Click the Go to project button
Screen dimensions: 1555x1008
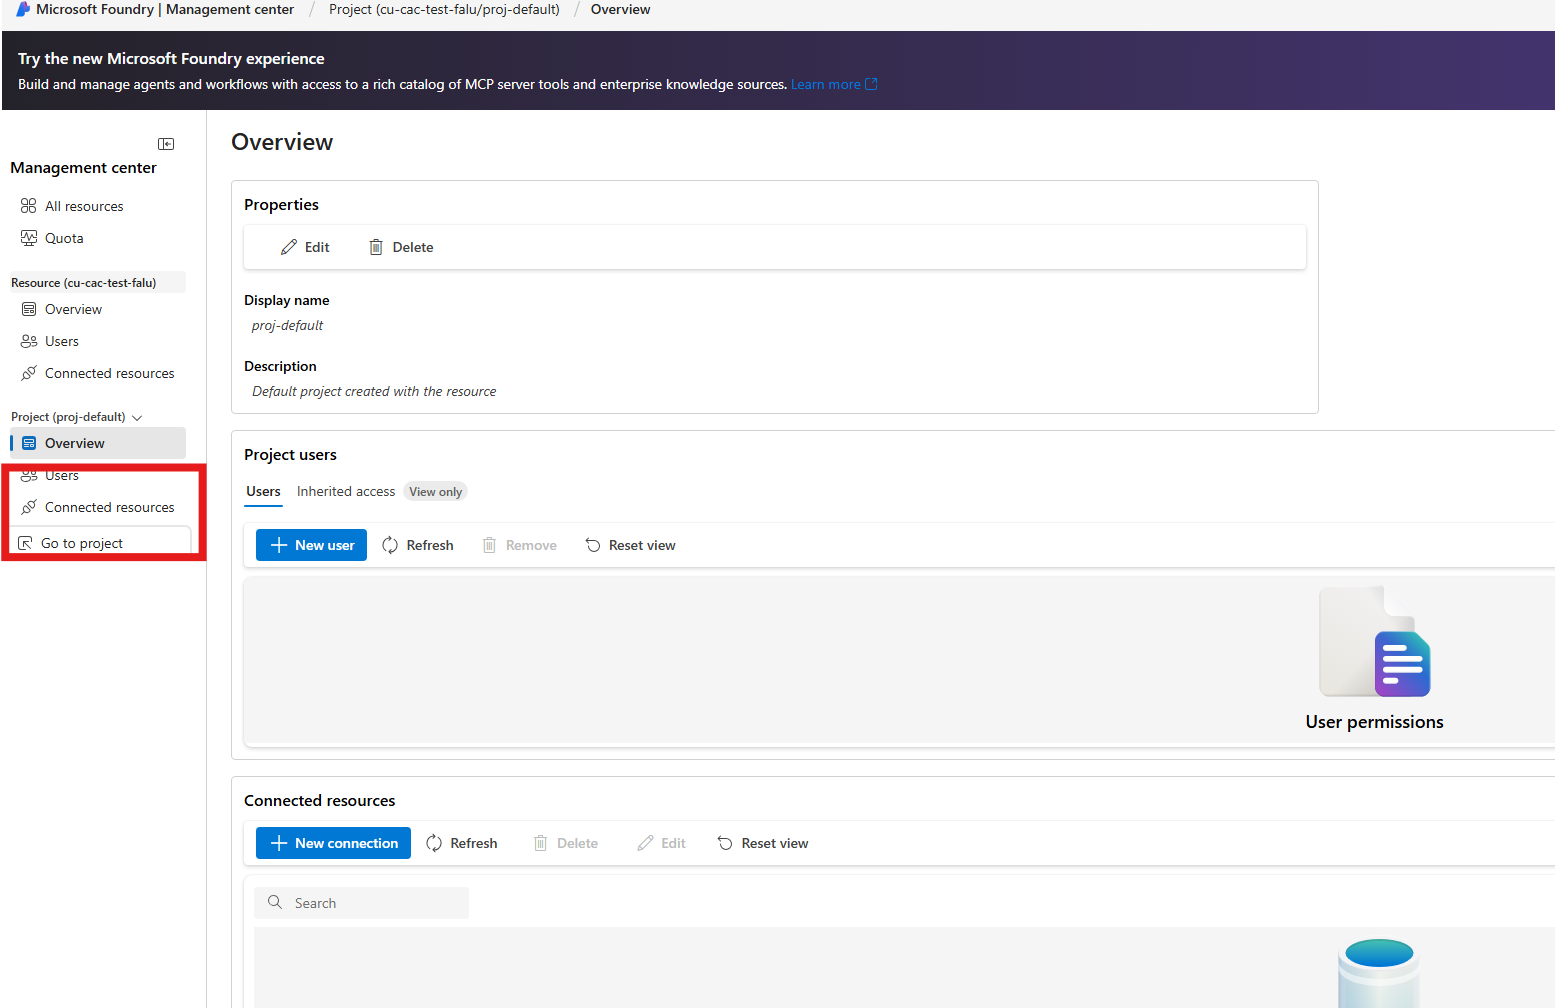(100, 542)
